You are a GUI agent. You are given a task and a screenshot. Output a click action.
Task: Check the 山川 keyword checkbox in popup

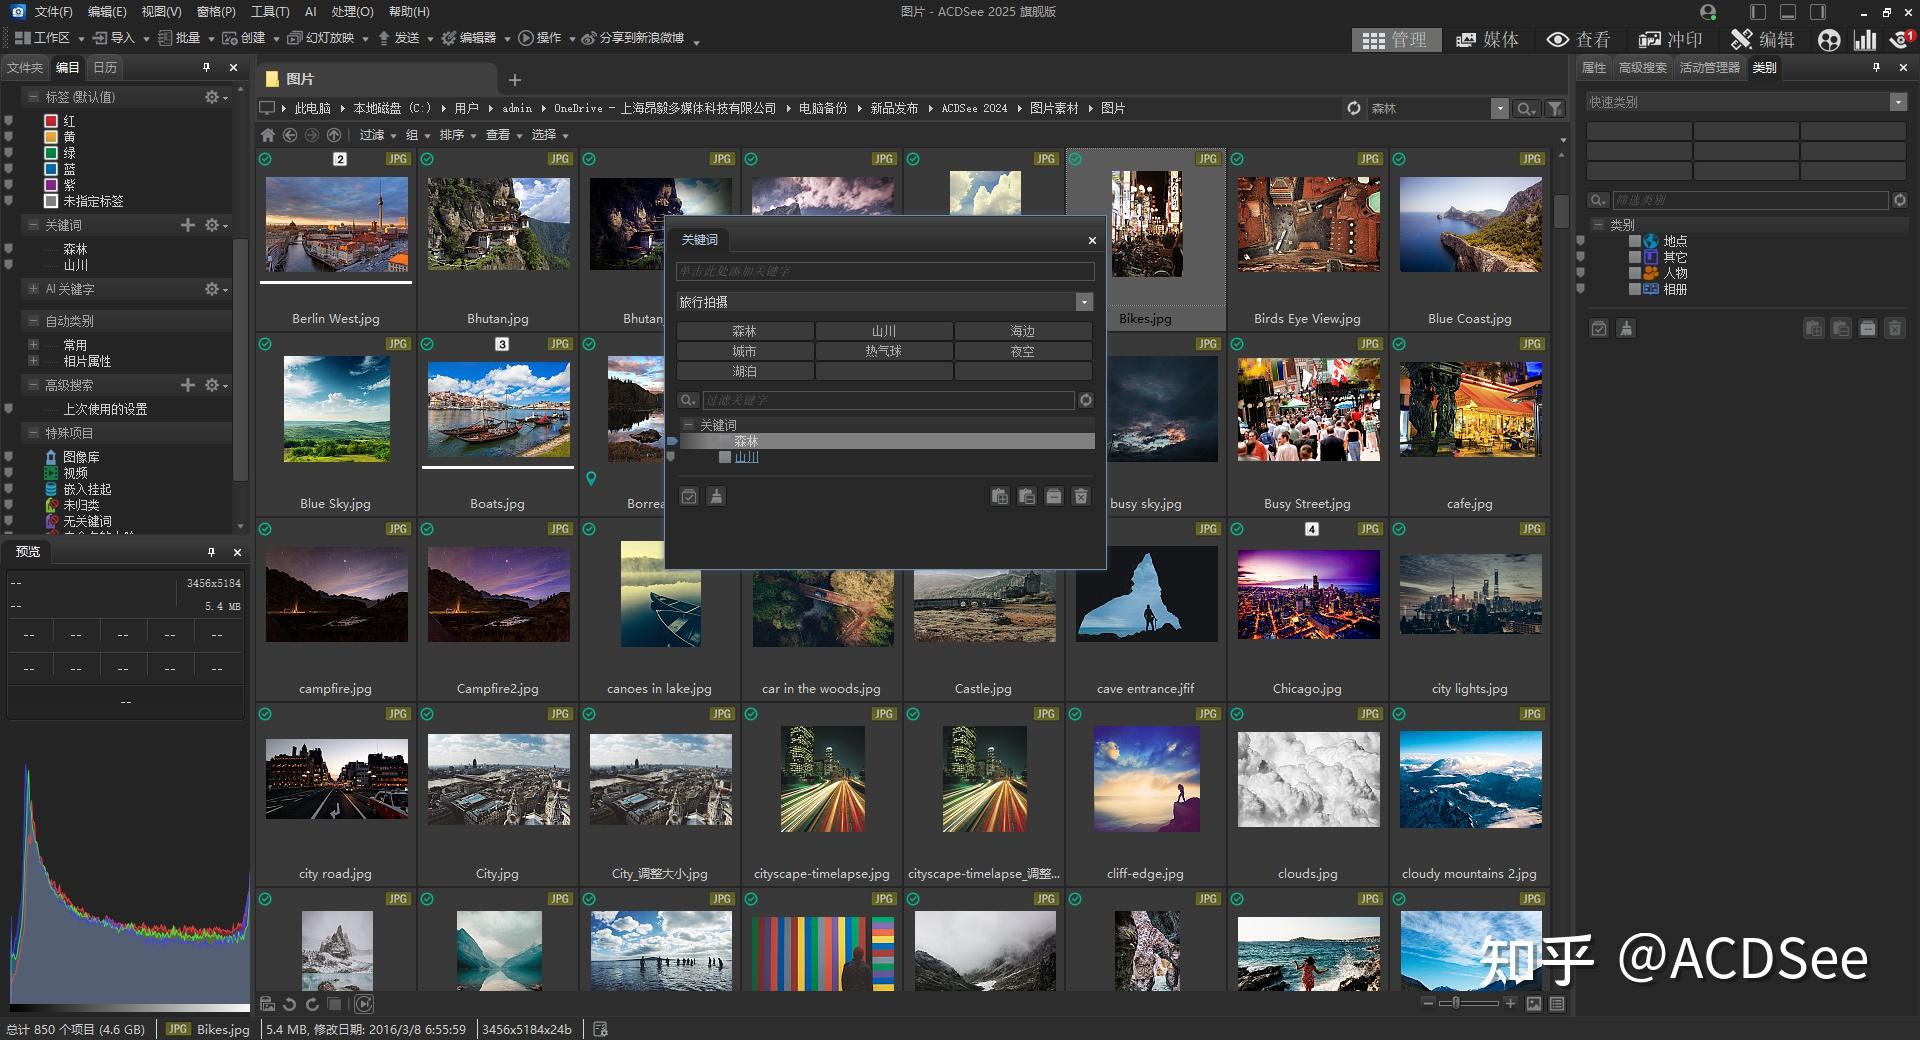point(725,457)
